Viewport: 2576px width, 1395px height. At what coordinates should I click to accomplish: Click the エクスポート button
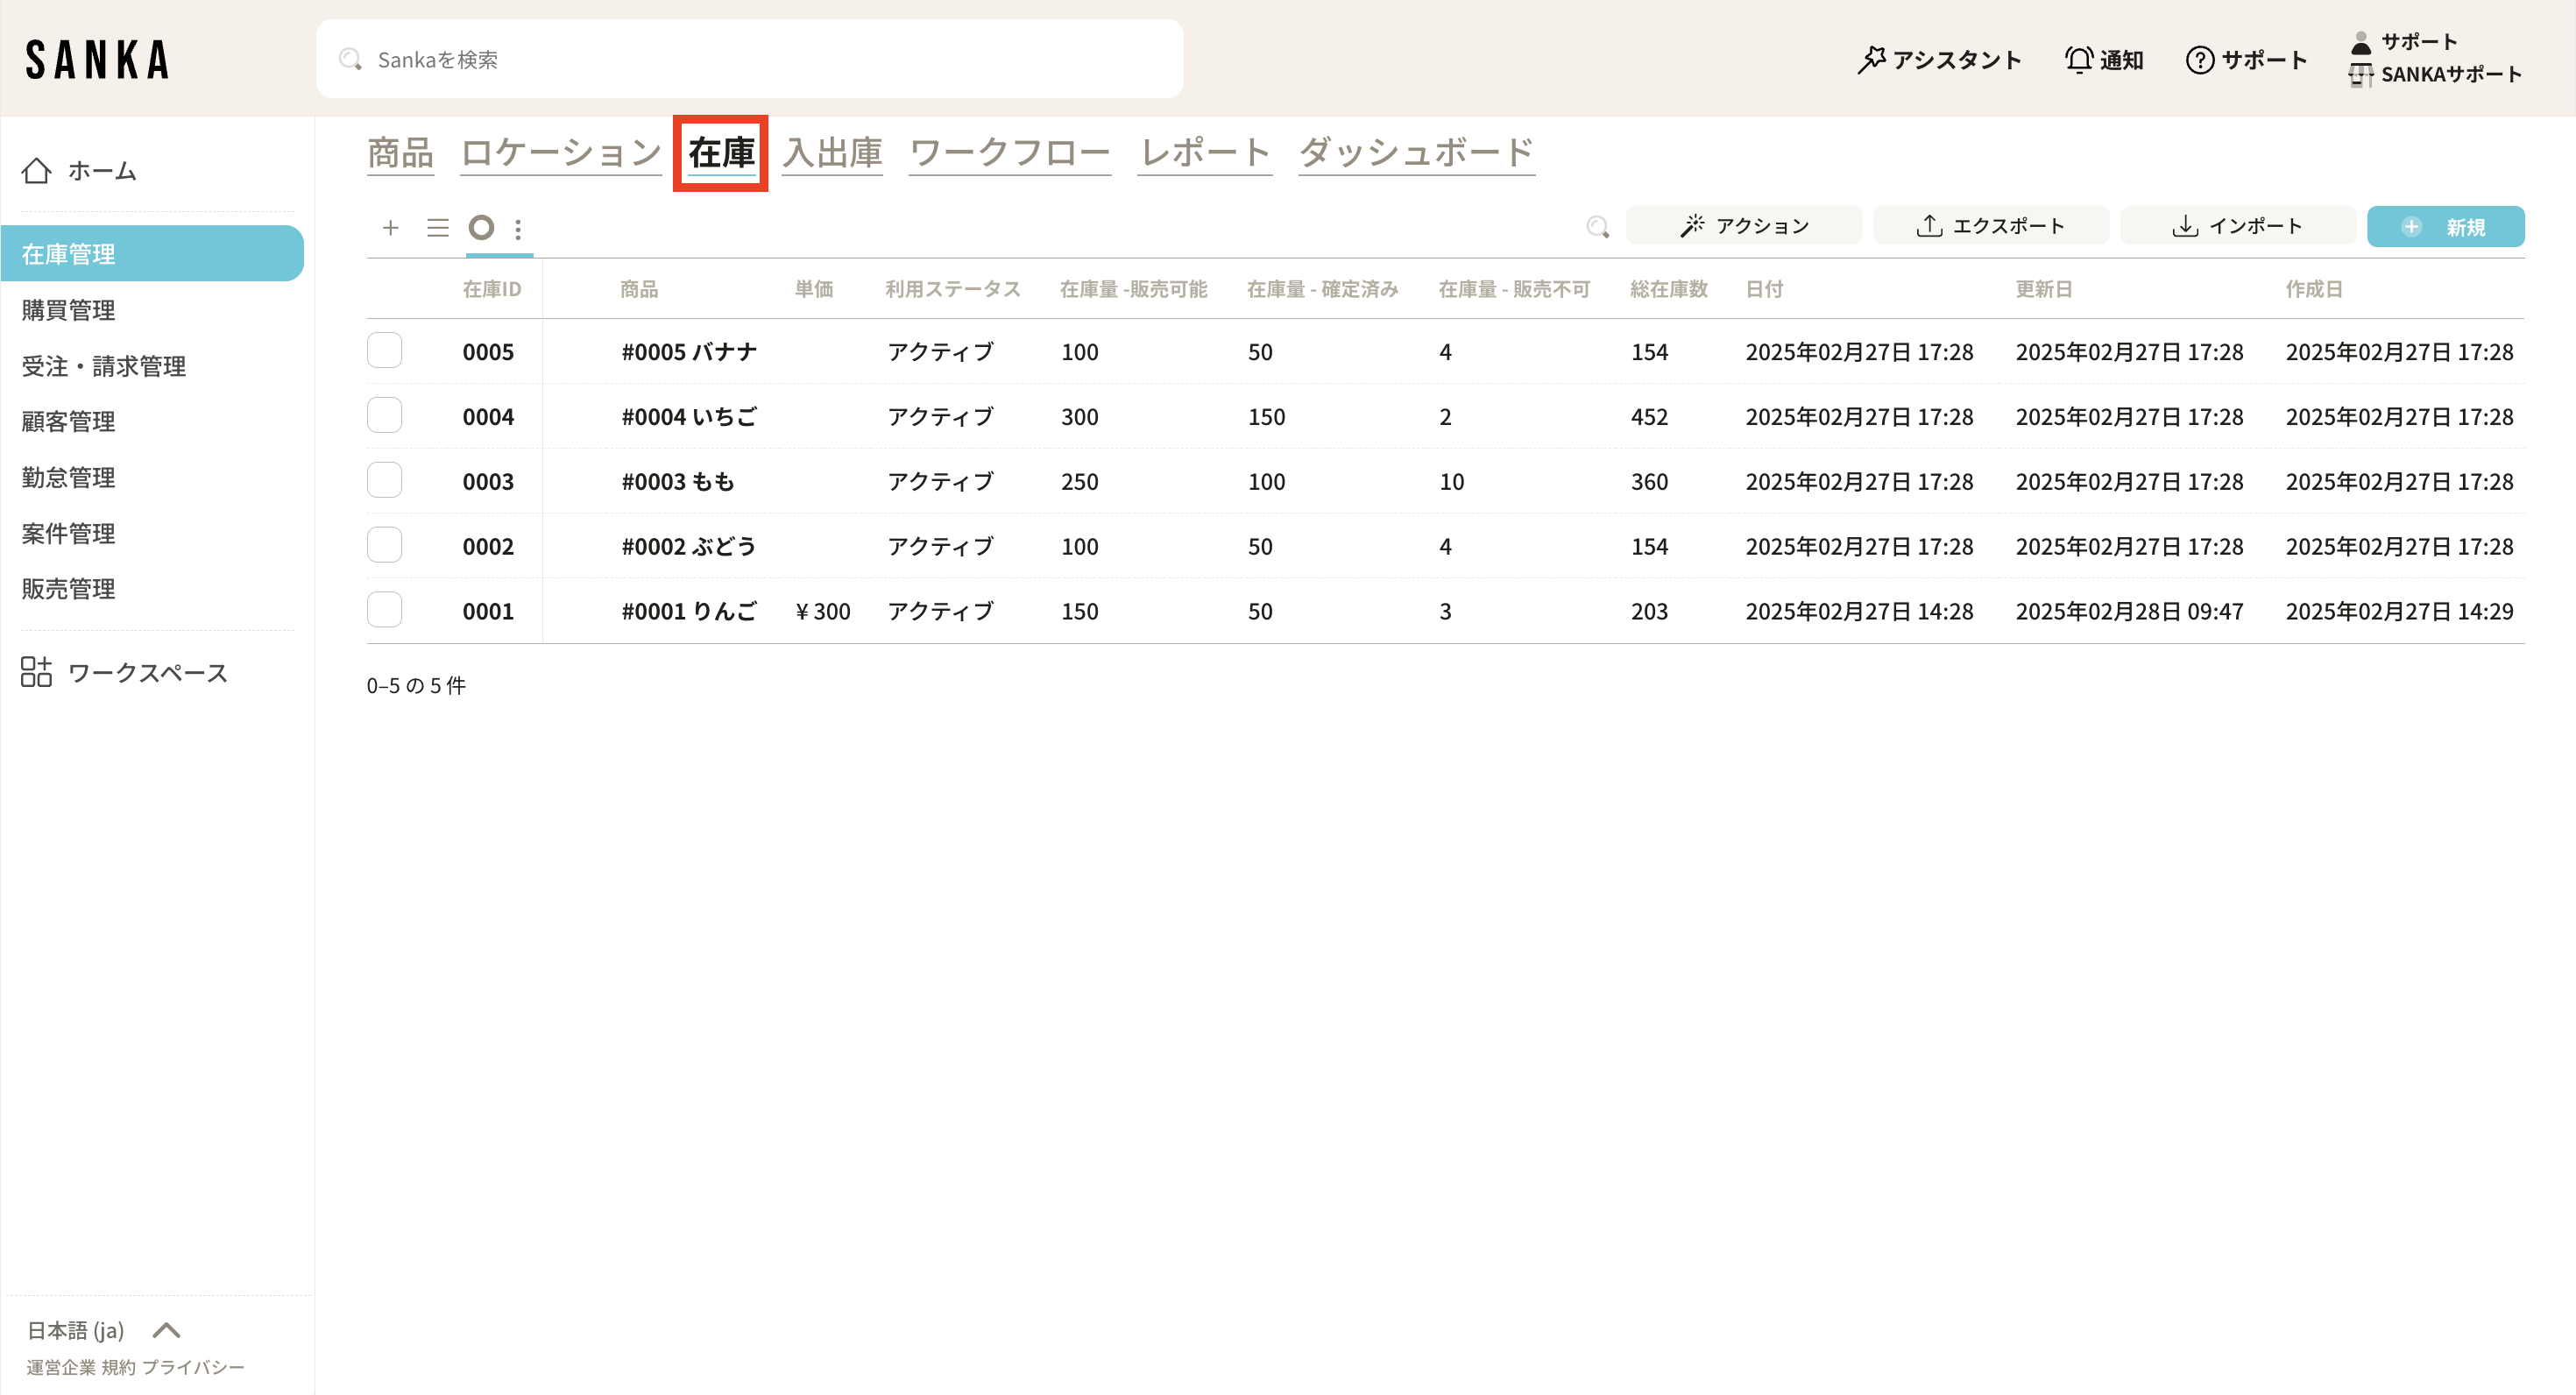(x=1990, y=226)
